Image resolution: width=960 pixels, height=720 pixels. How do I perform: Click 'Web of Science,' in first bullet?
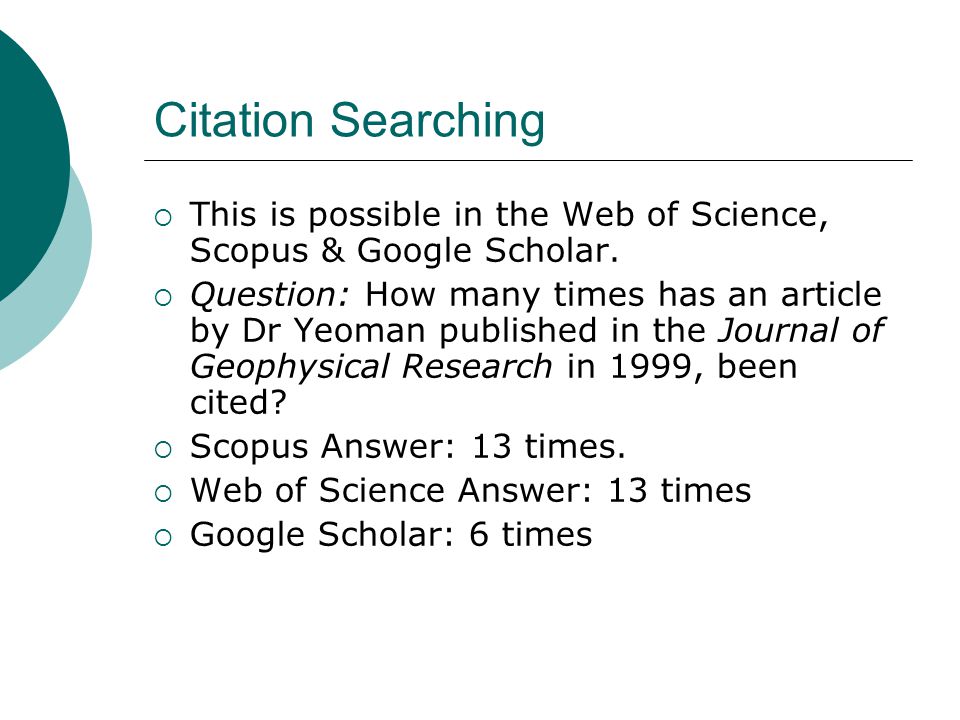(x=696, y=215)
